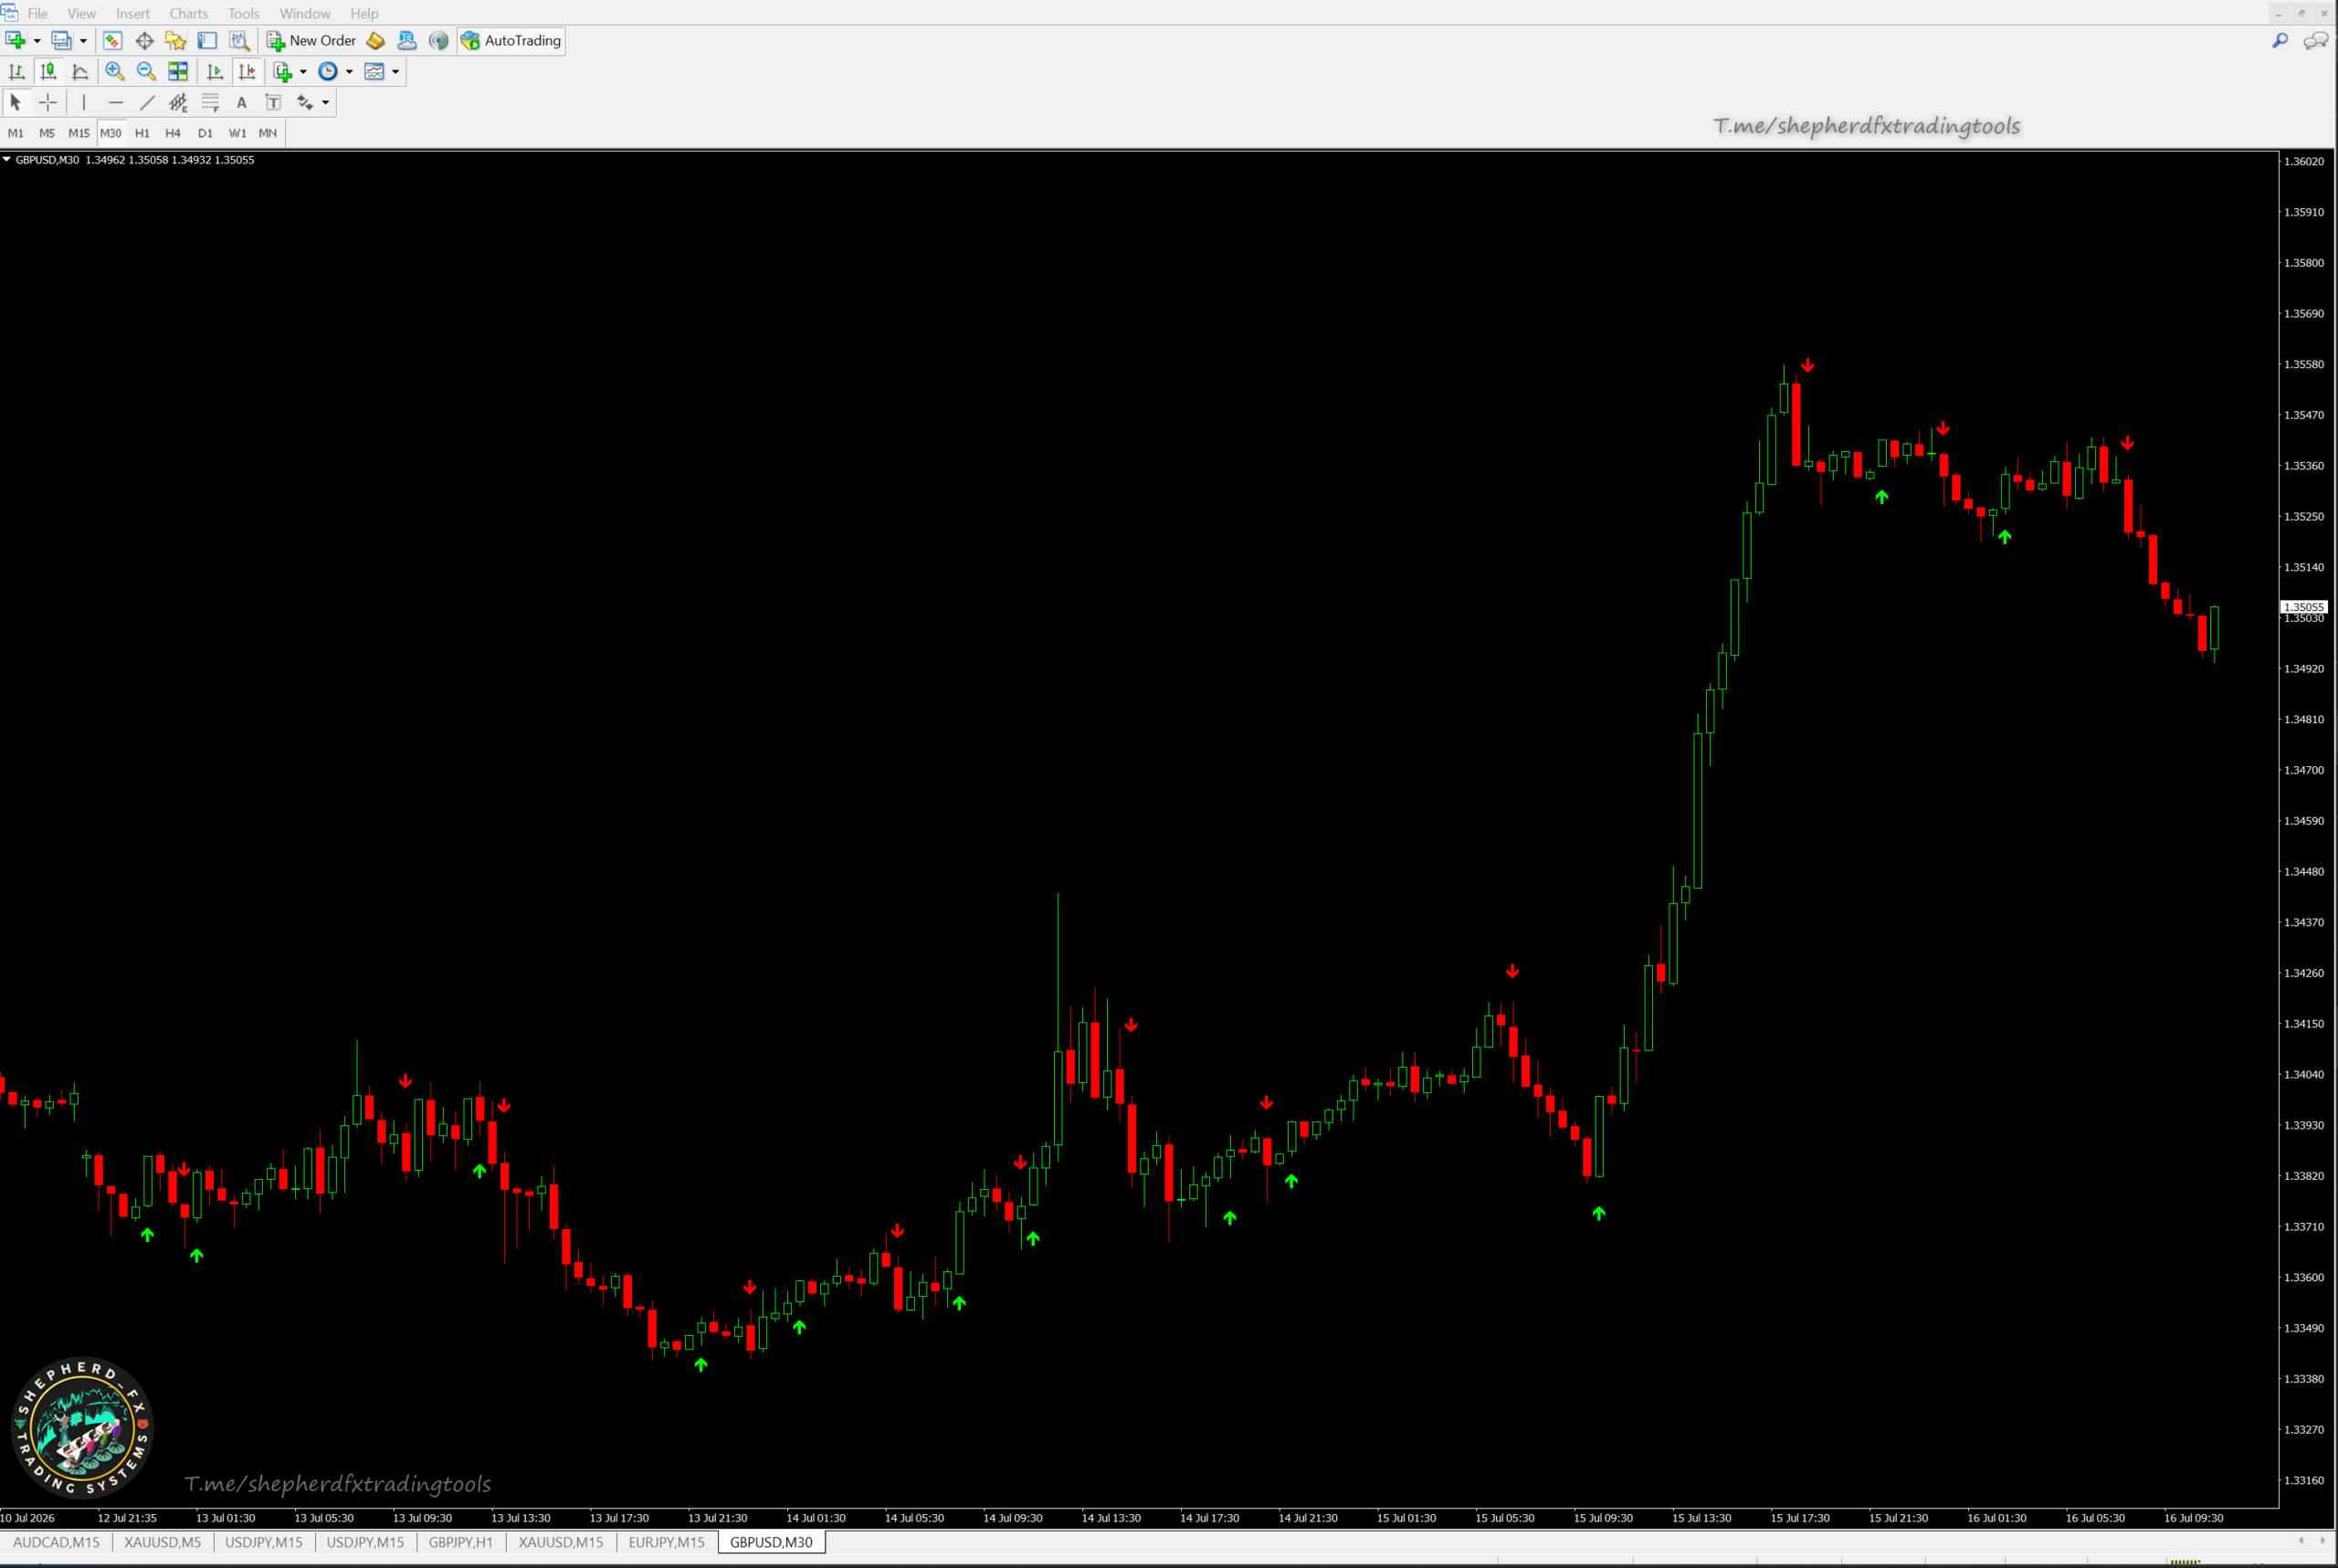
Task: Open the Virtual Hosting cloud icon
Action: [407, 40]
